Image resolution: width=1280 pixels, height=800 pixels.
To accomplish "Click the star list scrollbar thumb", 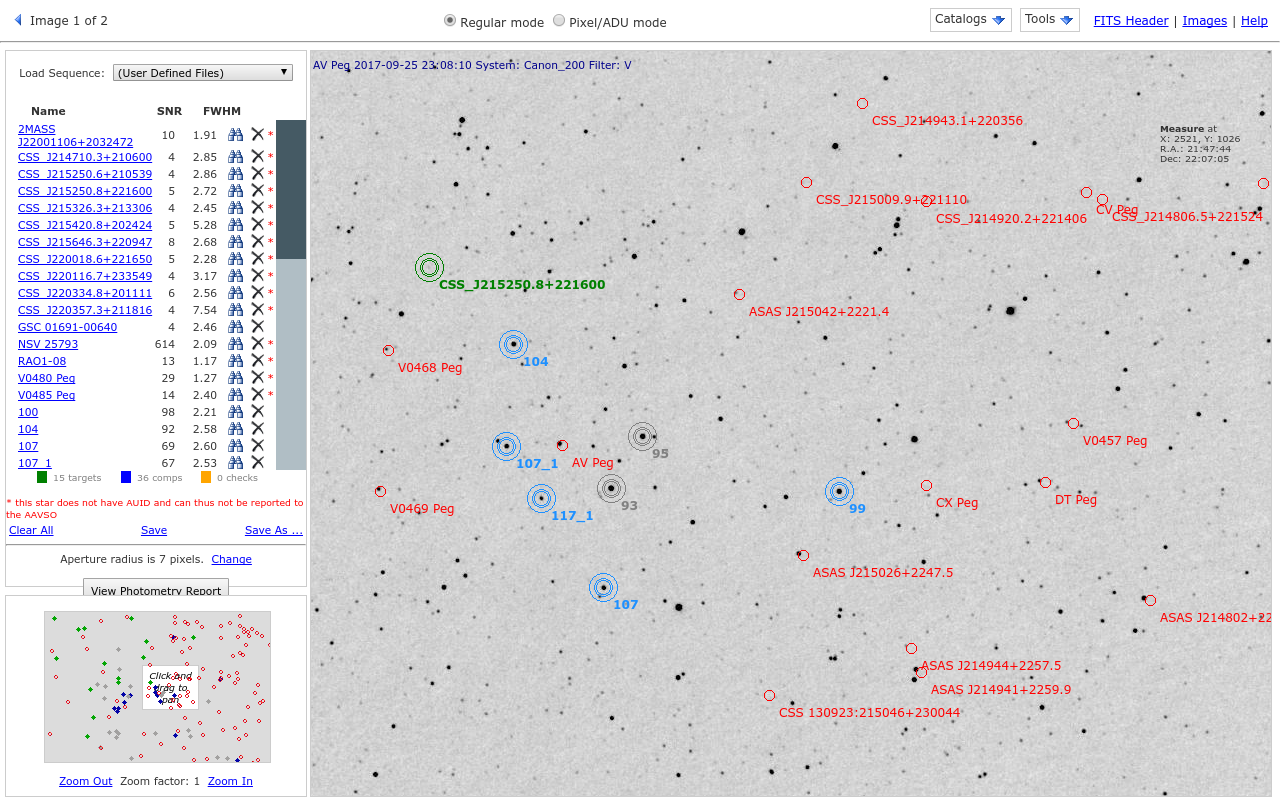I will click(290, 189).
